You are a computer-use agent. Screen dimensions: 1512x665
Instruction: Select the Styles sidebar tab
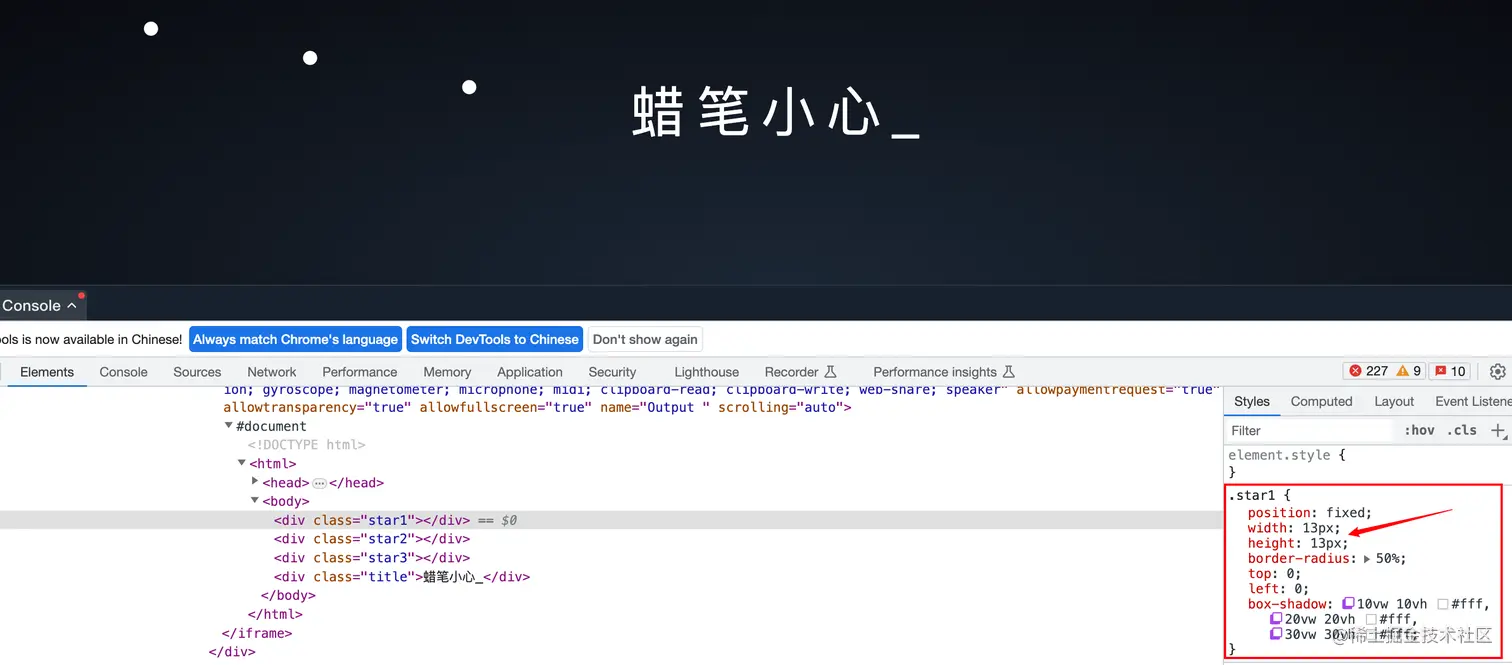1252,401
